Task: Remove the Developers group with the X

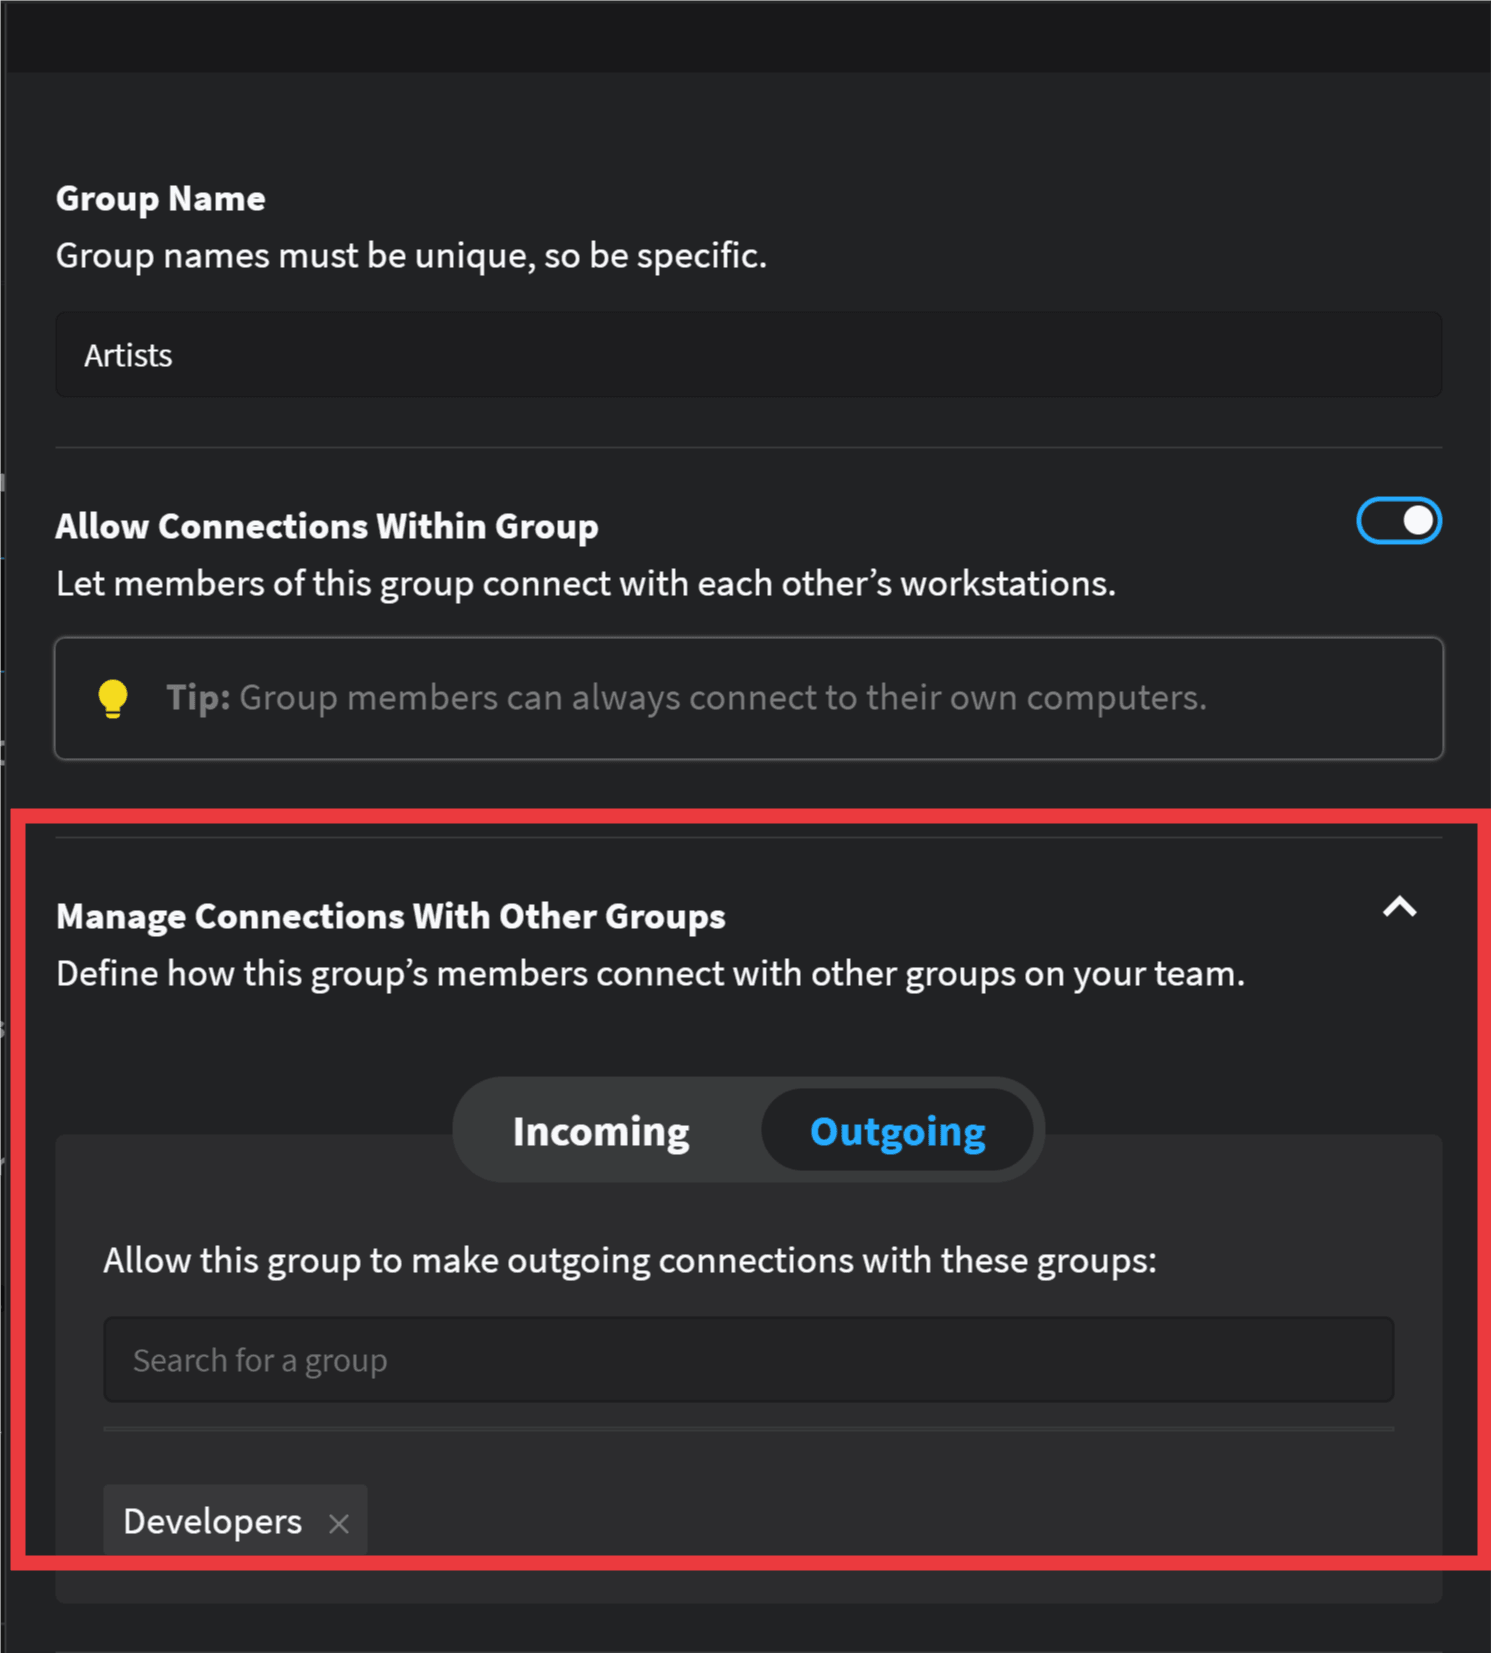Action: point(339,1523)
